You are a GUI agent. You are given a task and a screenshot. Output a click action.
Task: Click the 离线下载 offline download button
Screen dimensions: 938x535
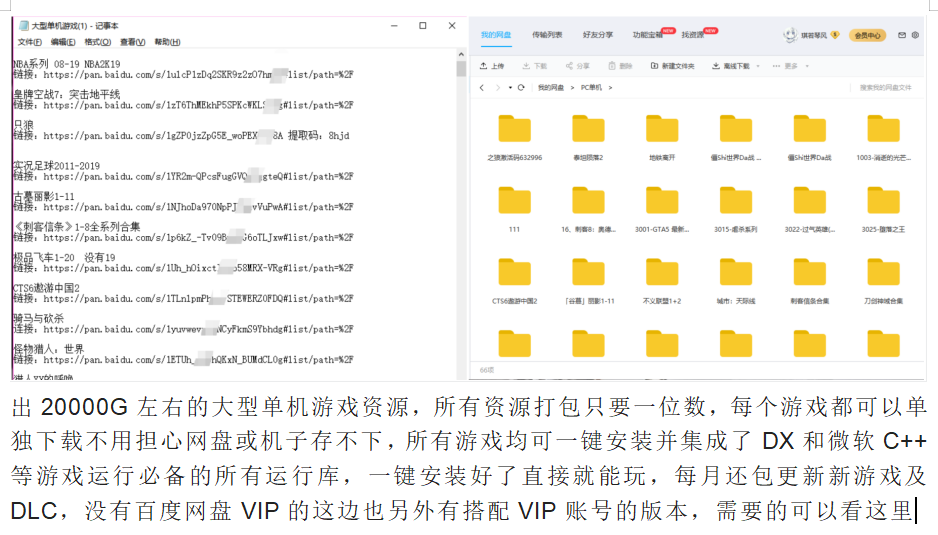coord(730,66)
